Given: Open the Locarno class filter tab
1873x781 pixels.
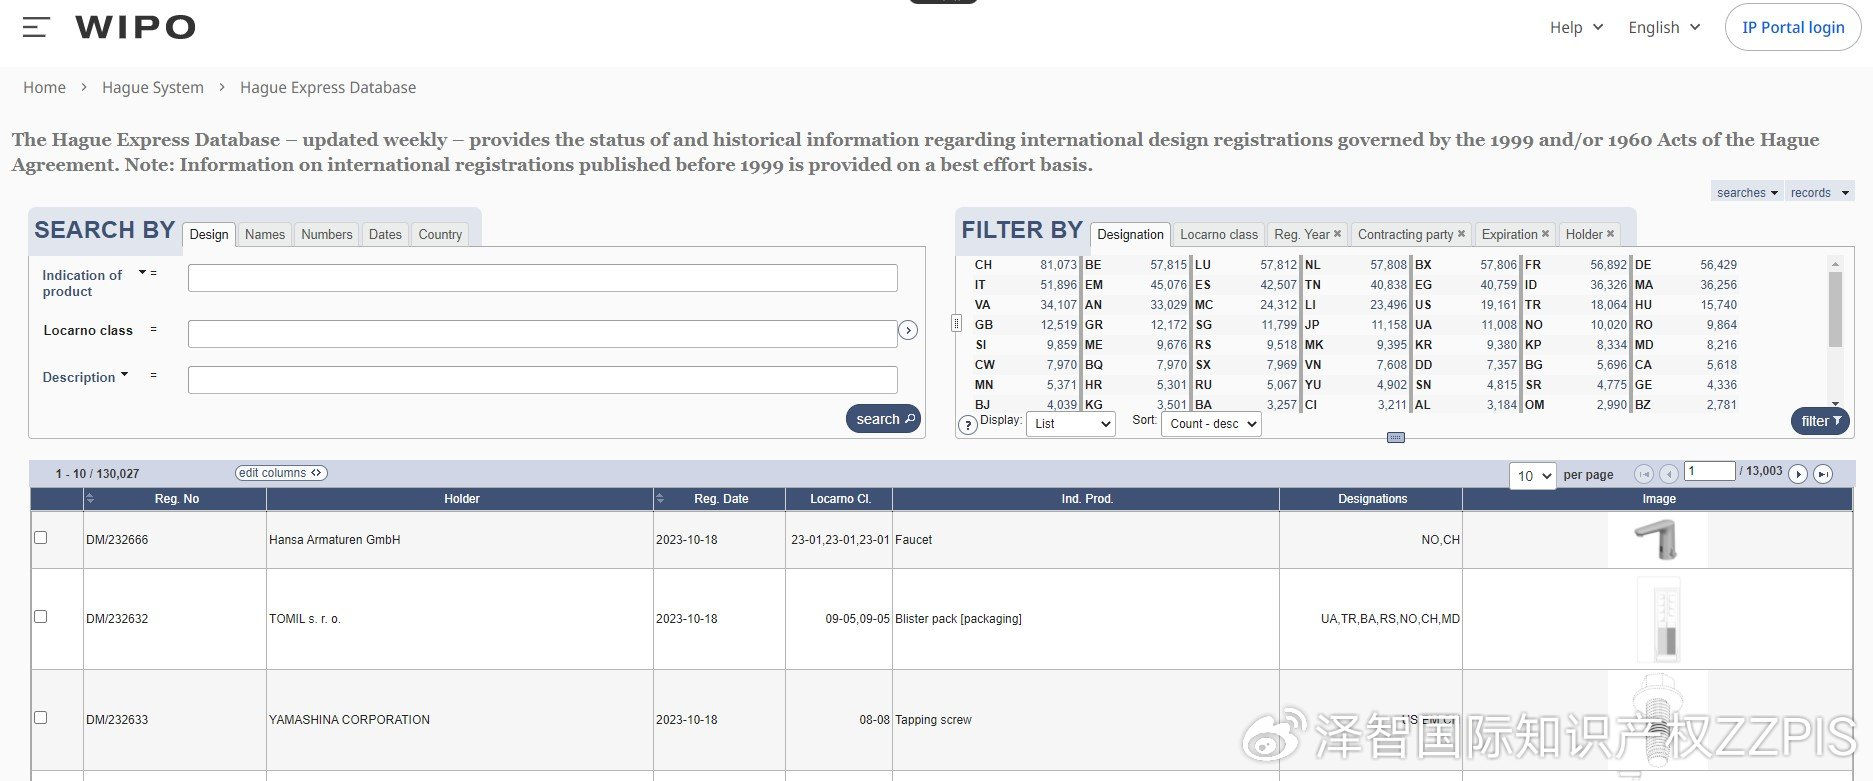Looking at the screenshot, I should pyautogui.click(x=1218, y=234).
